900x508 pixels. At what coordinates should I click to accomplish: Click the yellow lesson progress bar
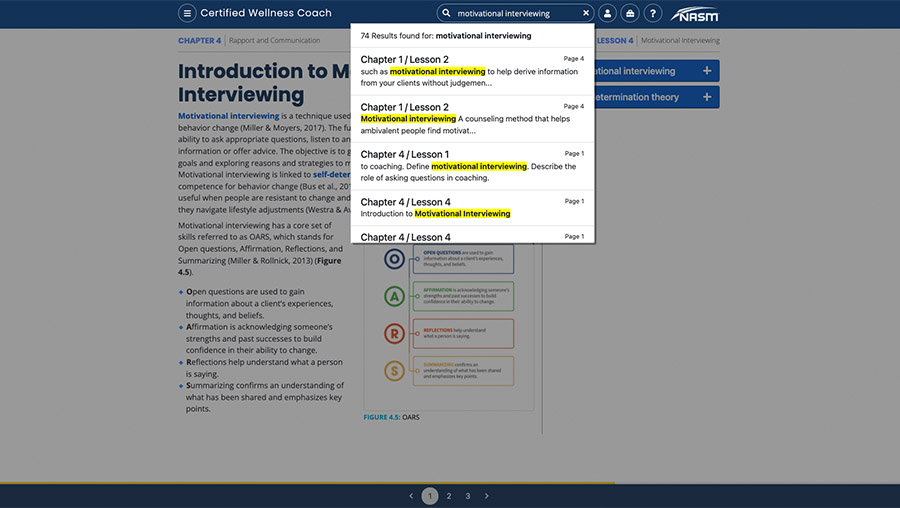(307, 483)
